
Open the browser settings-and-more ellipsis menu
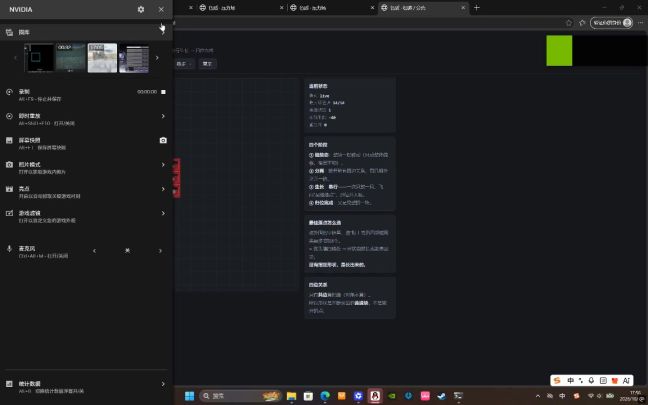[x=641, y=23]
